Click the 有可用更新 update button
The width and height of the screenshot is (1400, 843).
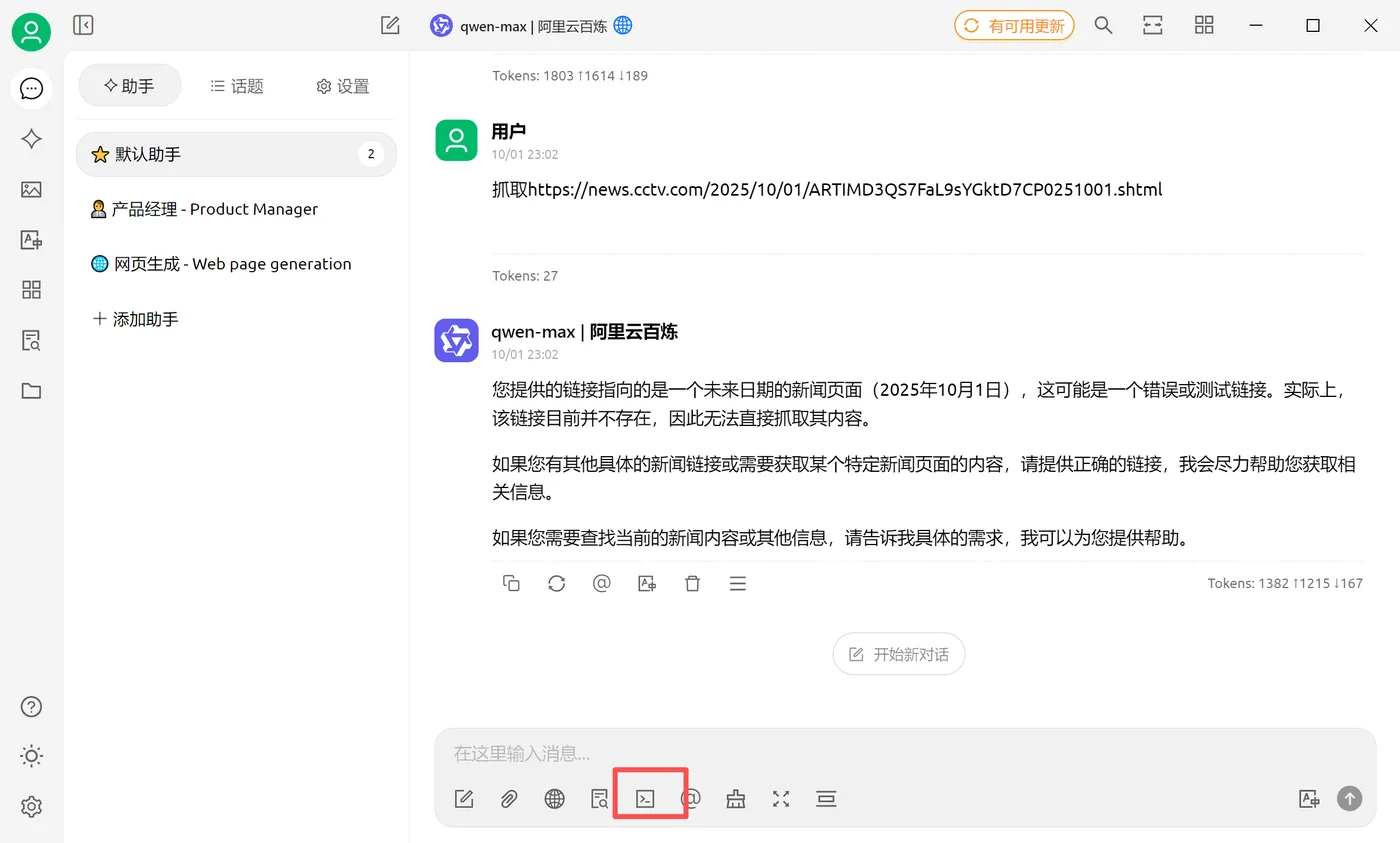pyautogui.click(x=1014, y=25)
